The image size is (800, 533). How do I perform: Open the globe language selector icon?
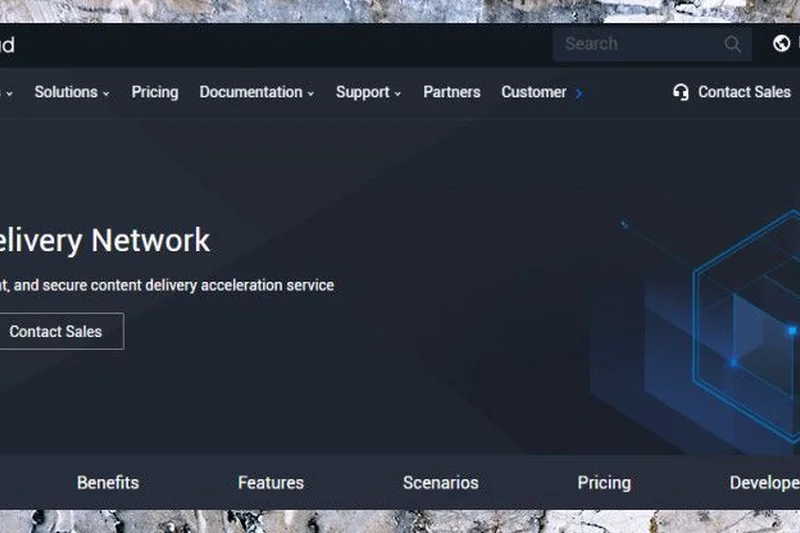tap(781, 43)
